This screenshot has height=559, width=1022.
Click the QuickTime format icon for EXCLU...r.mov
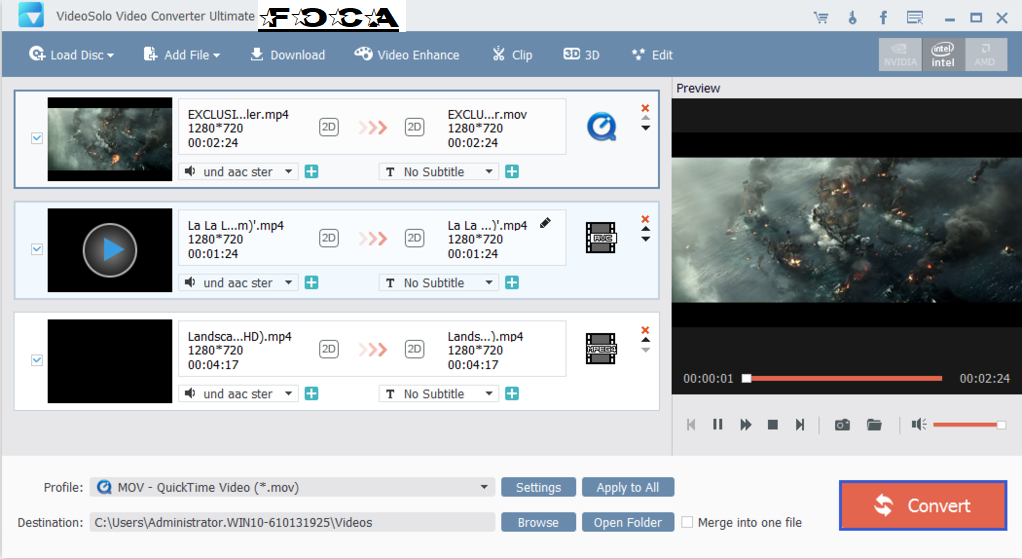[x=601, y=126]
